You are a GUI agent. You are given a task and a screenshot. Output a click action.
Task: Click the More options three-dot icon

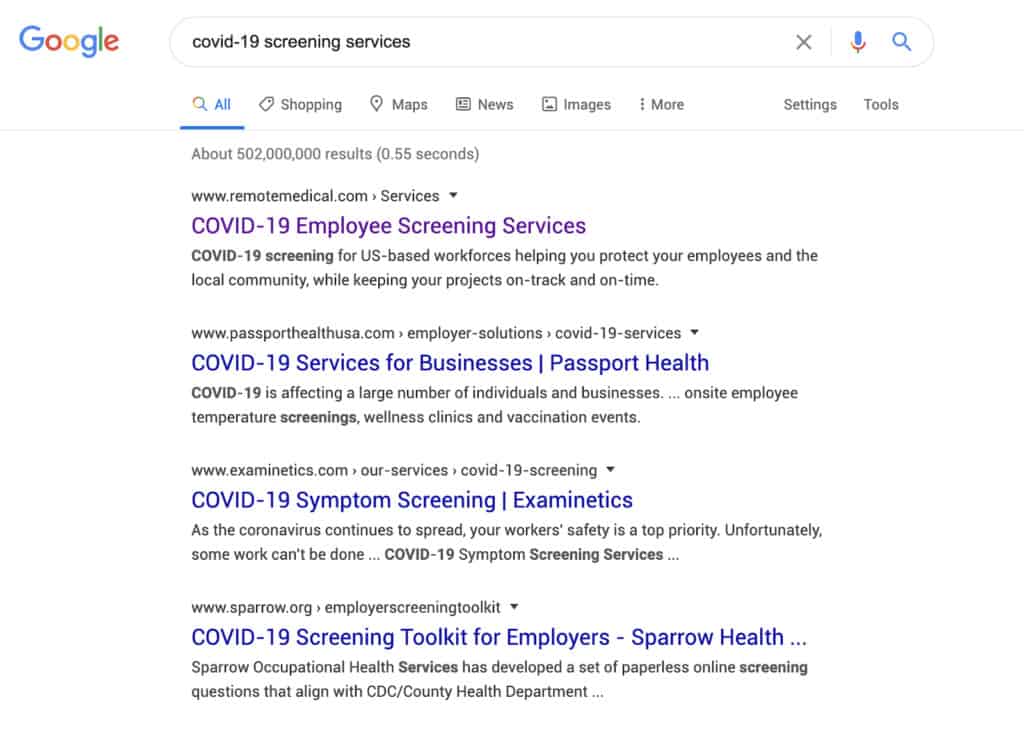(641, 103)
